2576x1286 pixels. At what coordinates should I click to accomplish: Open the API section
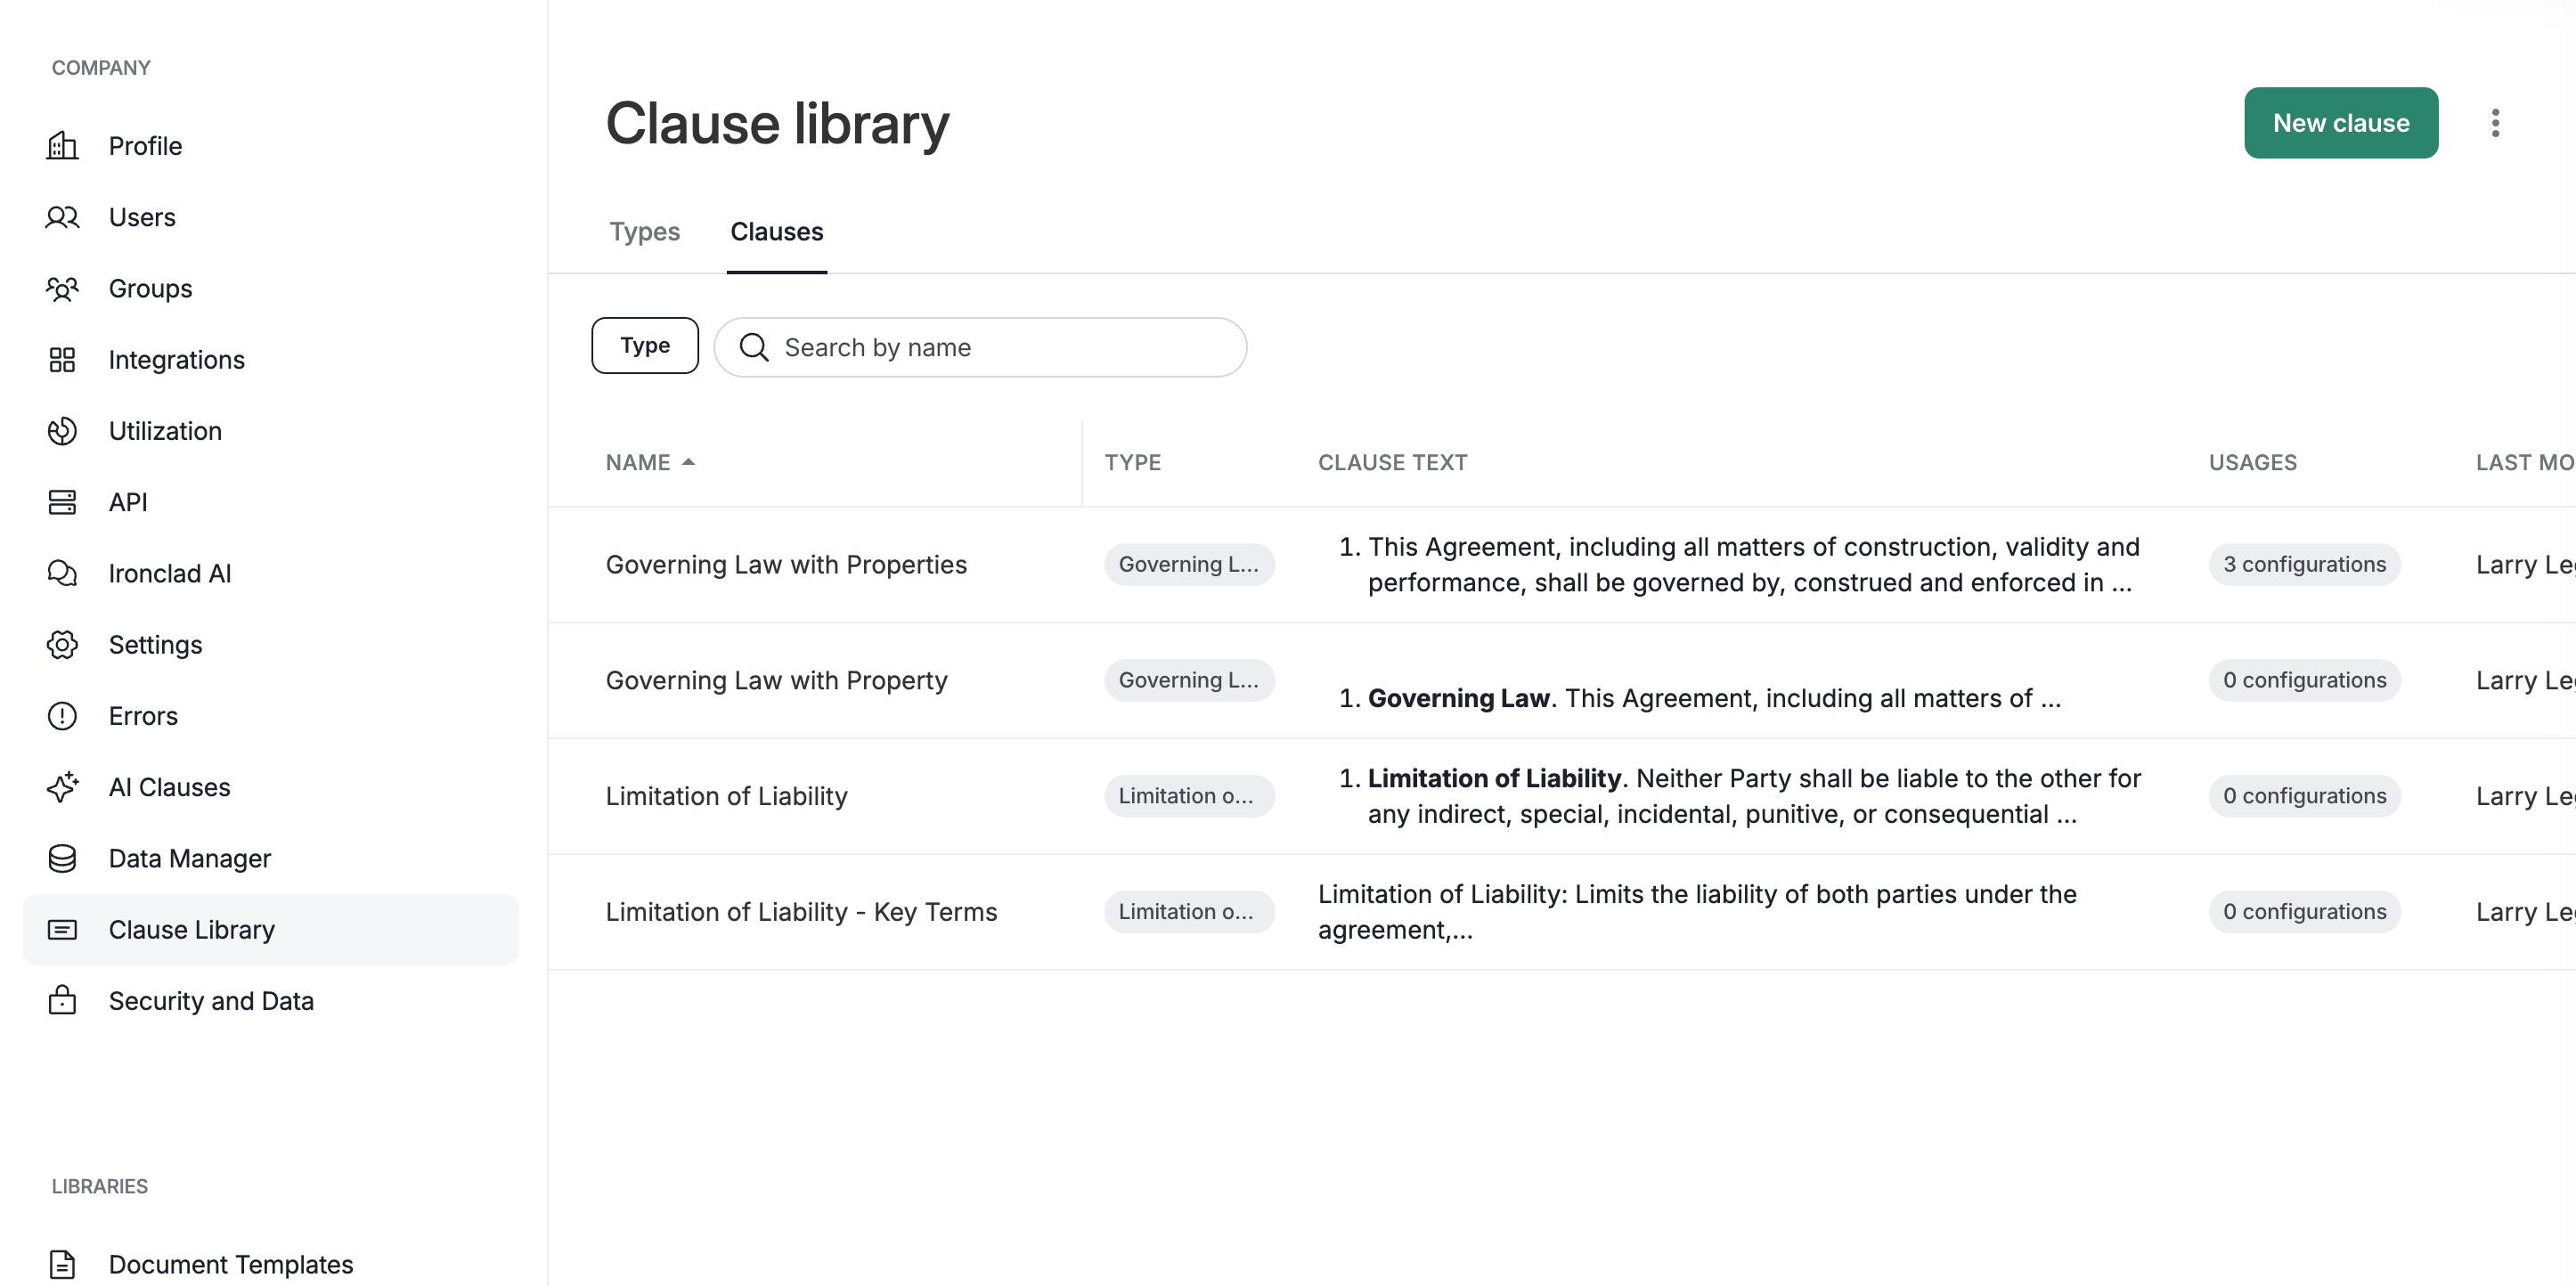point(270,502)
